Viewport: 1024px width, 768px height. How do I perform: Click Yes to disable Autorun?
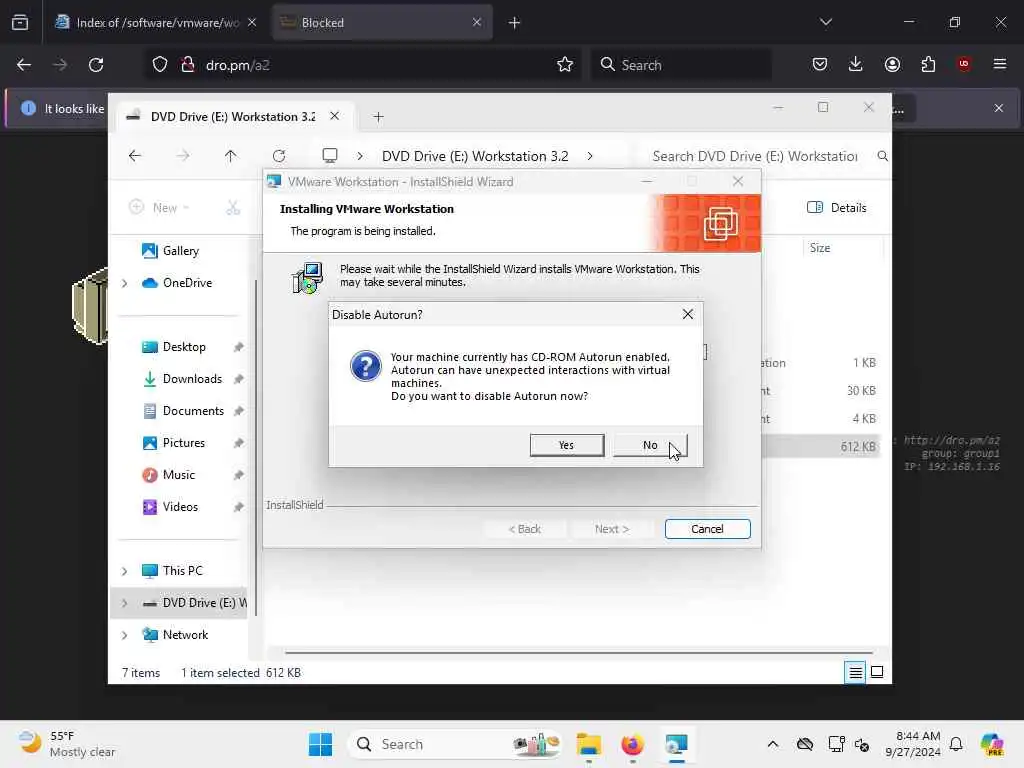pyautogui.click(x=566, y=445)
